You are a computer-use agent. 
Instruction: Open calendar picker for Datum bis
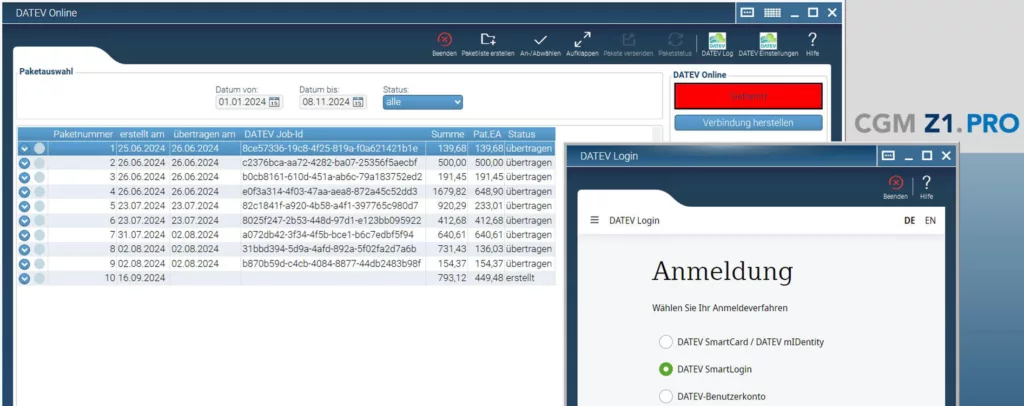(358, 102)
